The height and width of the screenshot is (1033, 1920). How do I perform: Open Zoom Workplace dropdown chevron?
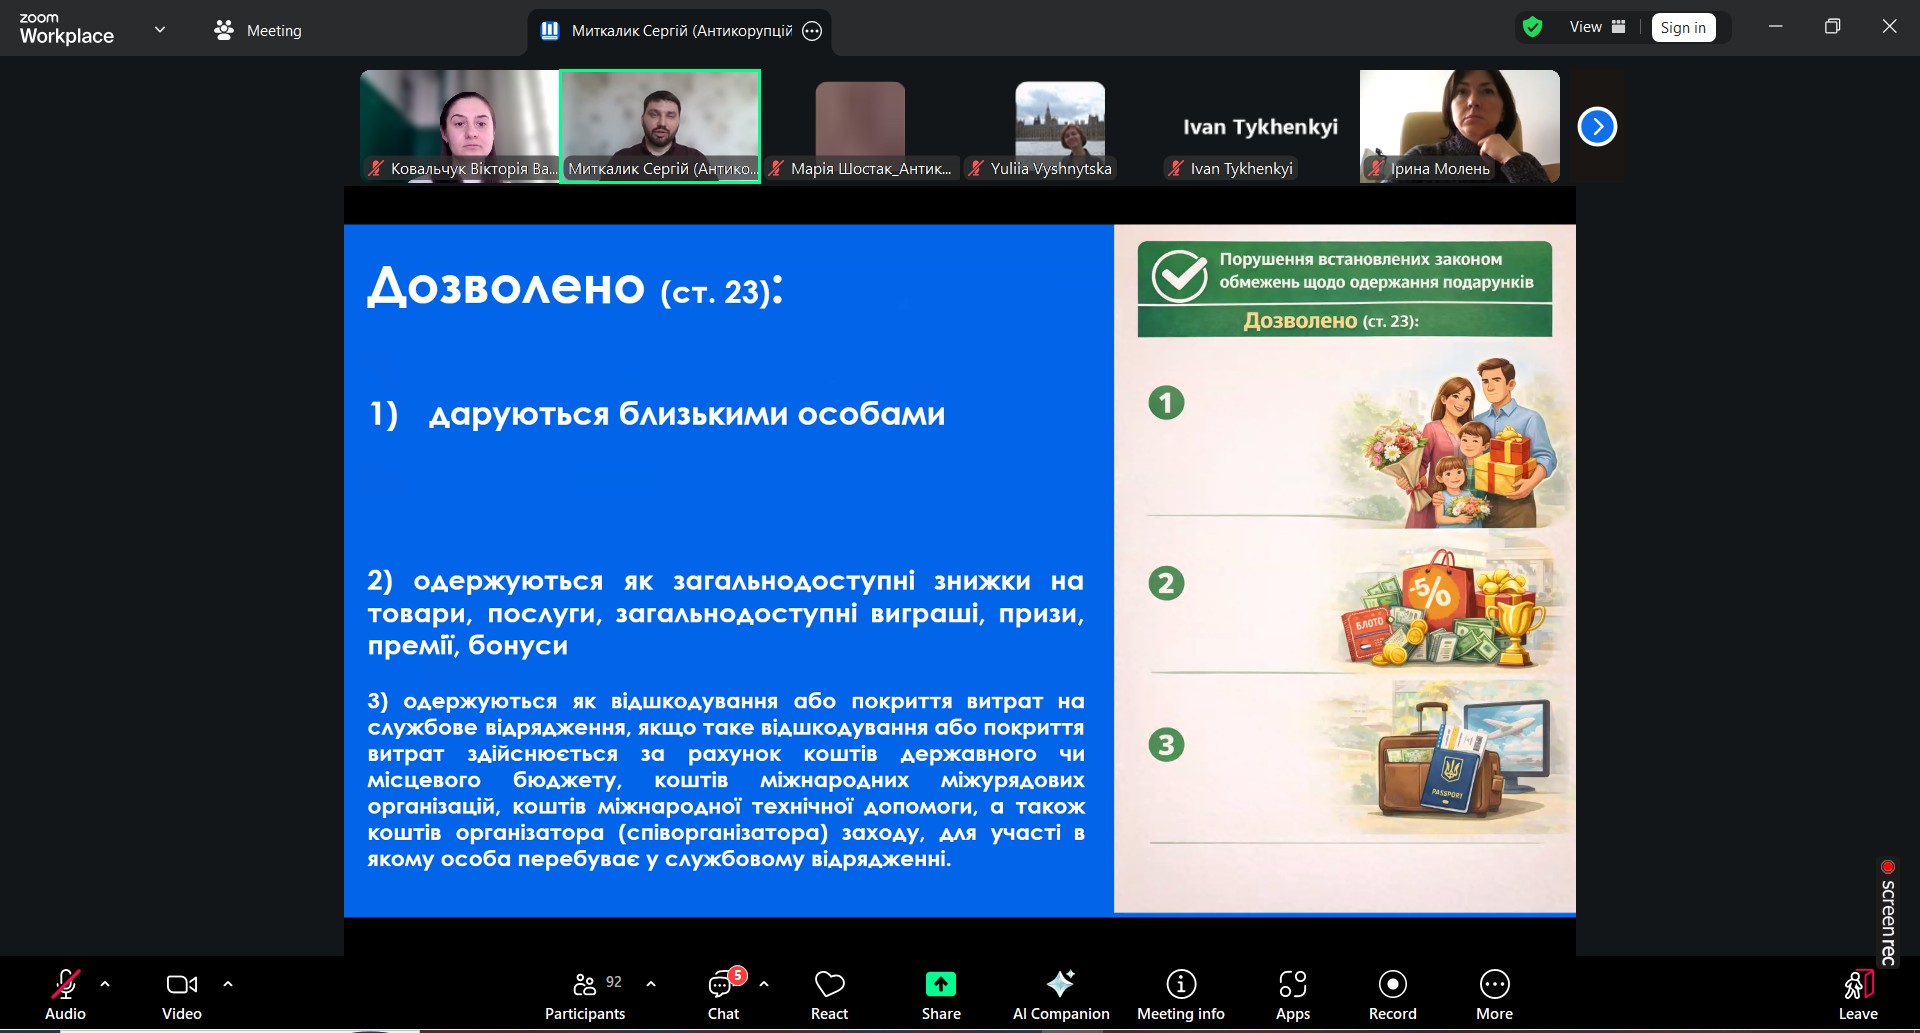coord(160,30)
